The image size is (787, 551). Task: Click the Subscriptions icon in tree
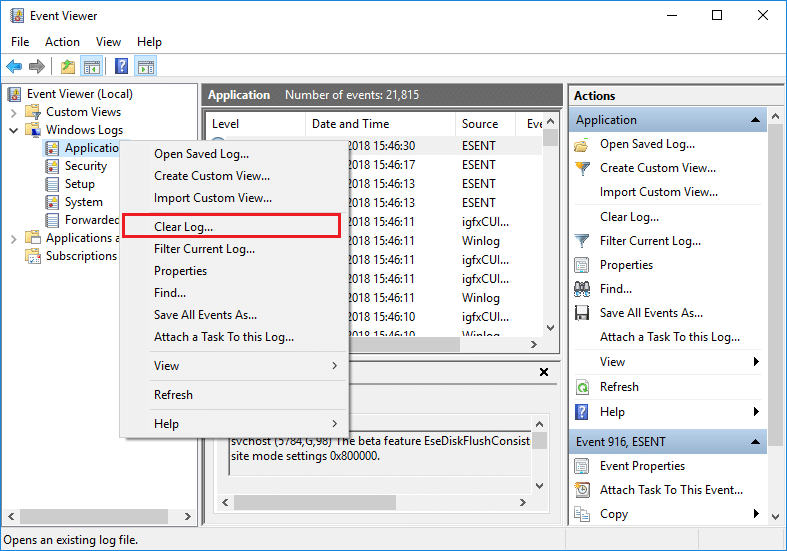click(33, 256)
